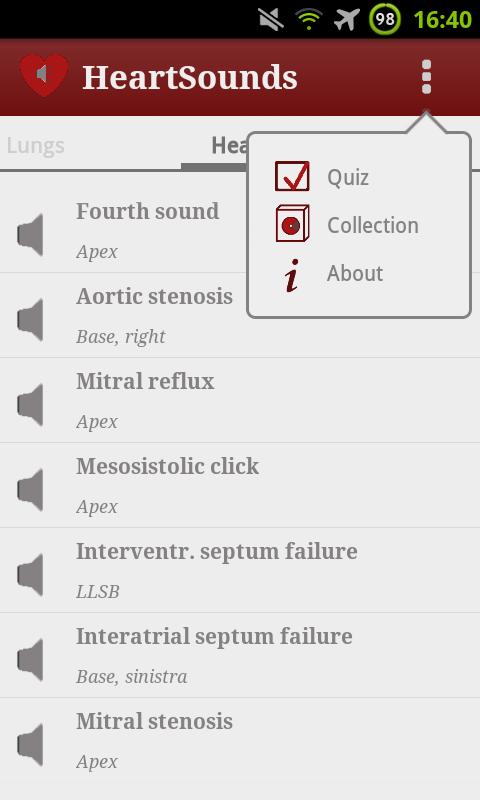Click the About info icon
The width and height of the screenshot is (480, 800).
tap(292, 275)
